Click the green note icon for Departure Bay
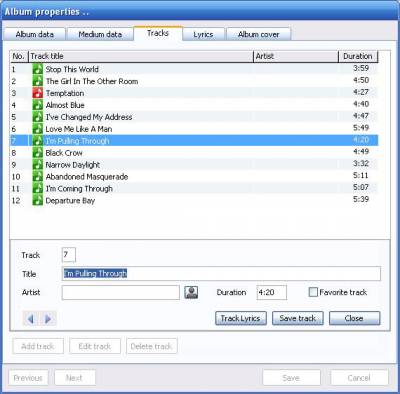 [x=38, y=200]
